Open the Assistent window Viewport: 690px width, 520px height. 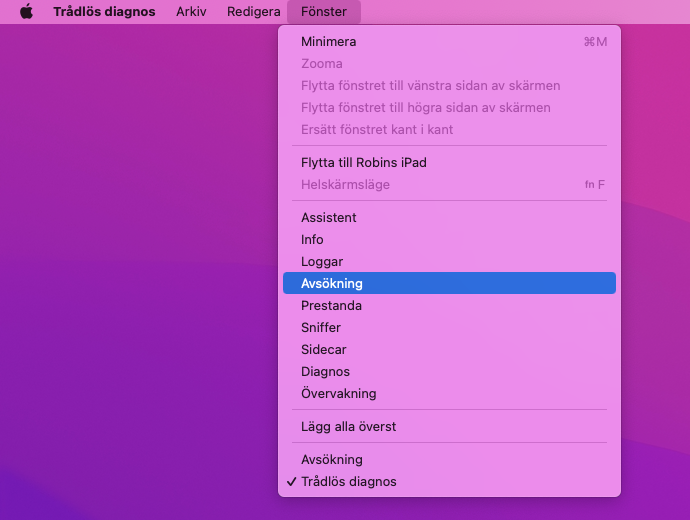click(328, 218)
